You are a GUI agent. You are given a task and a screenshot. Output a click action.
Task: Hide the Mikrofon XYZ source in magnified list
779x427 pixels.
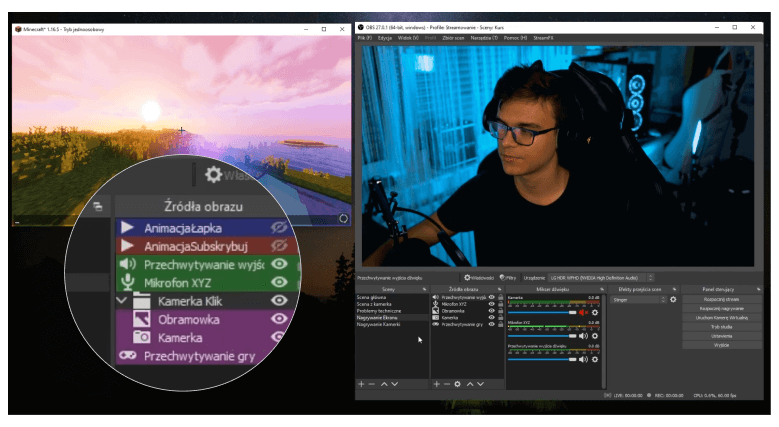[x=280, y=283]
